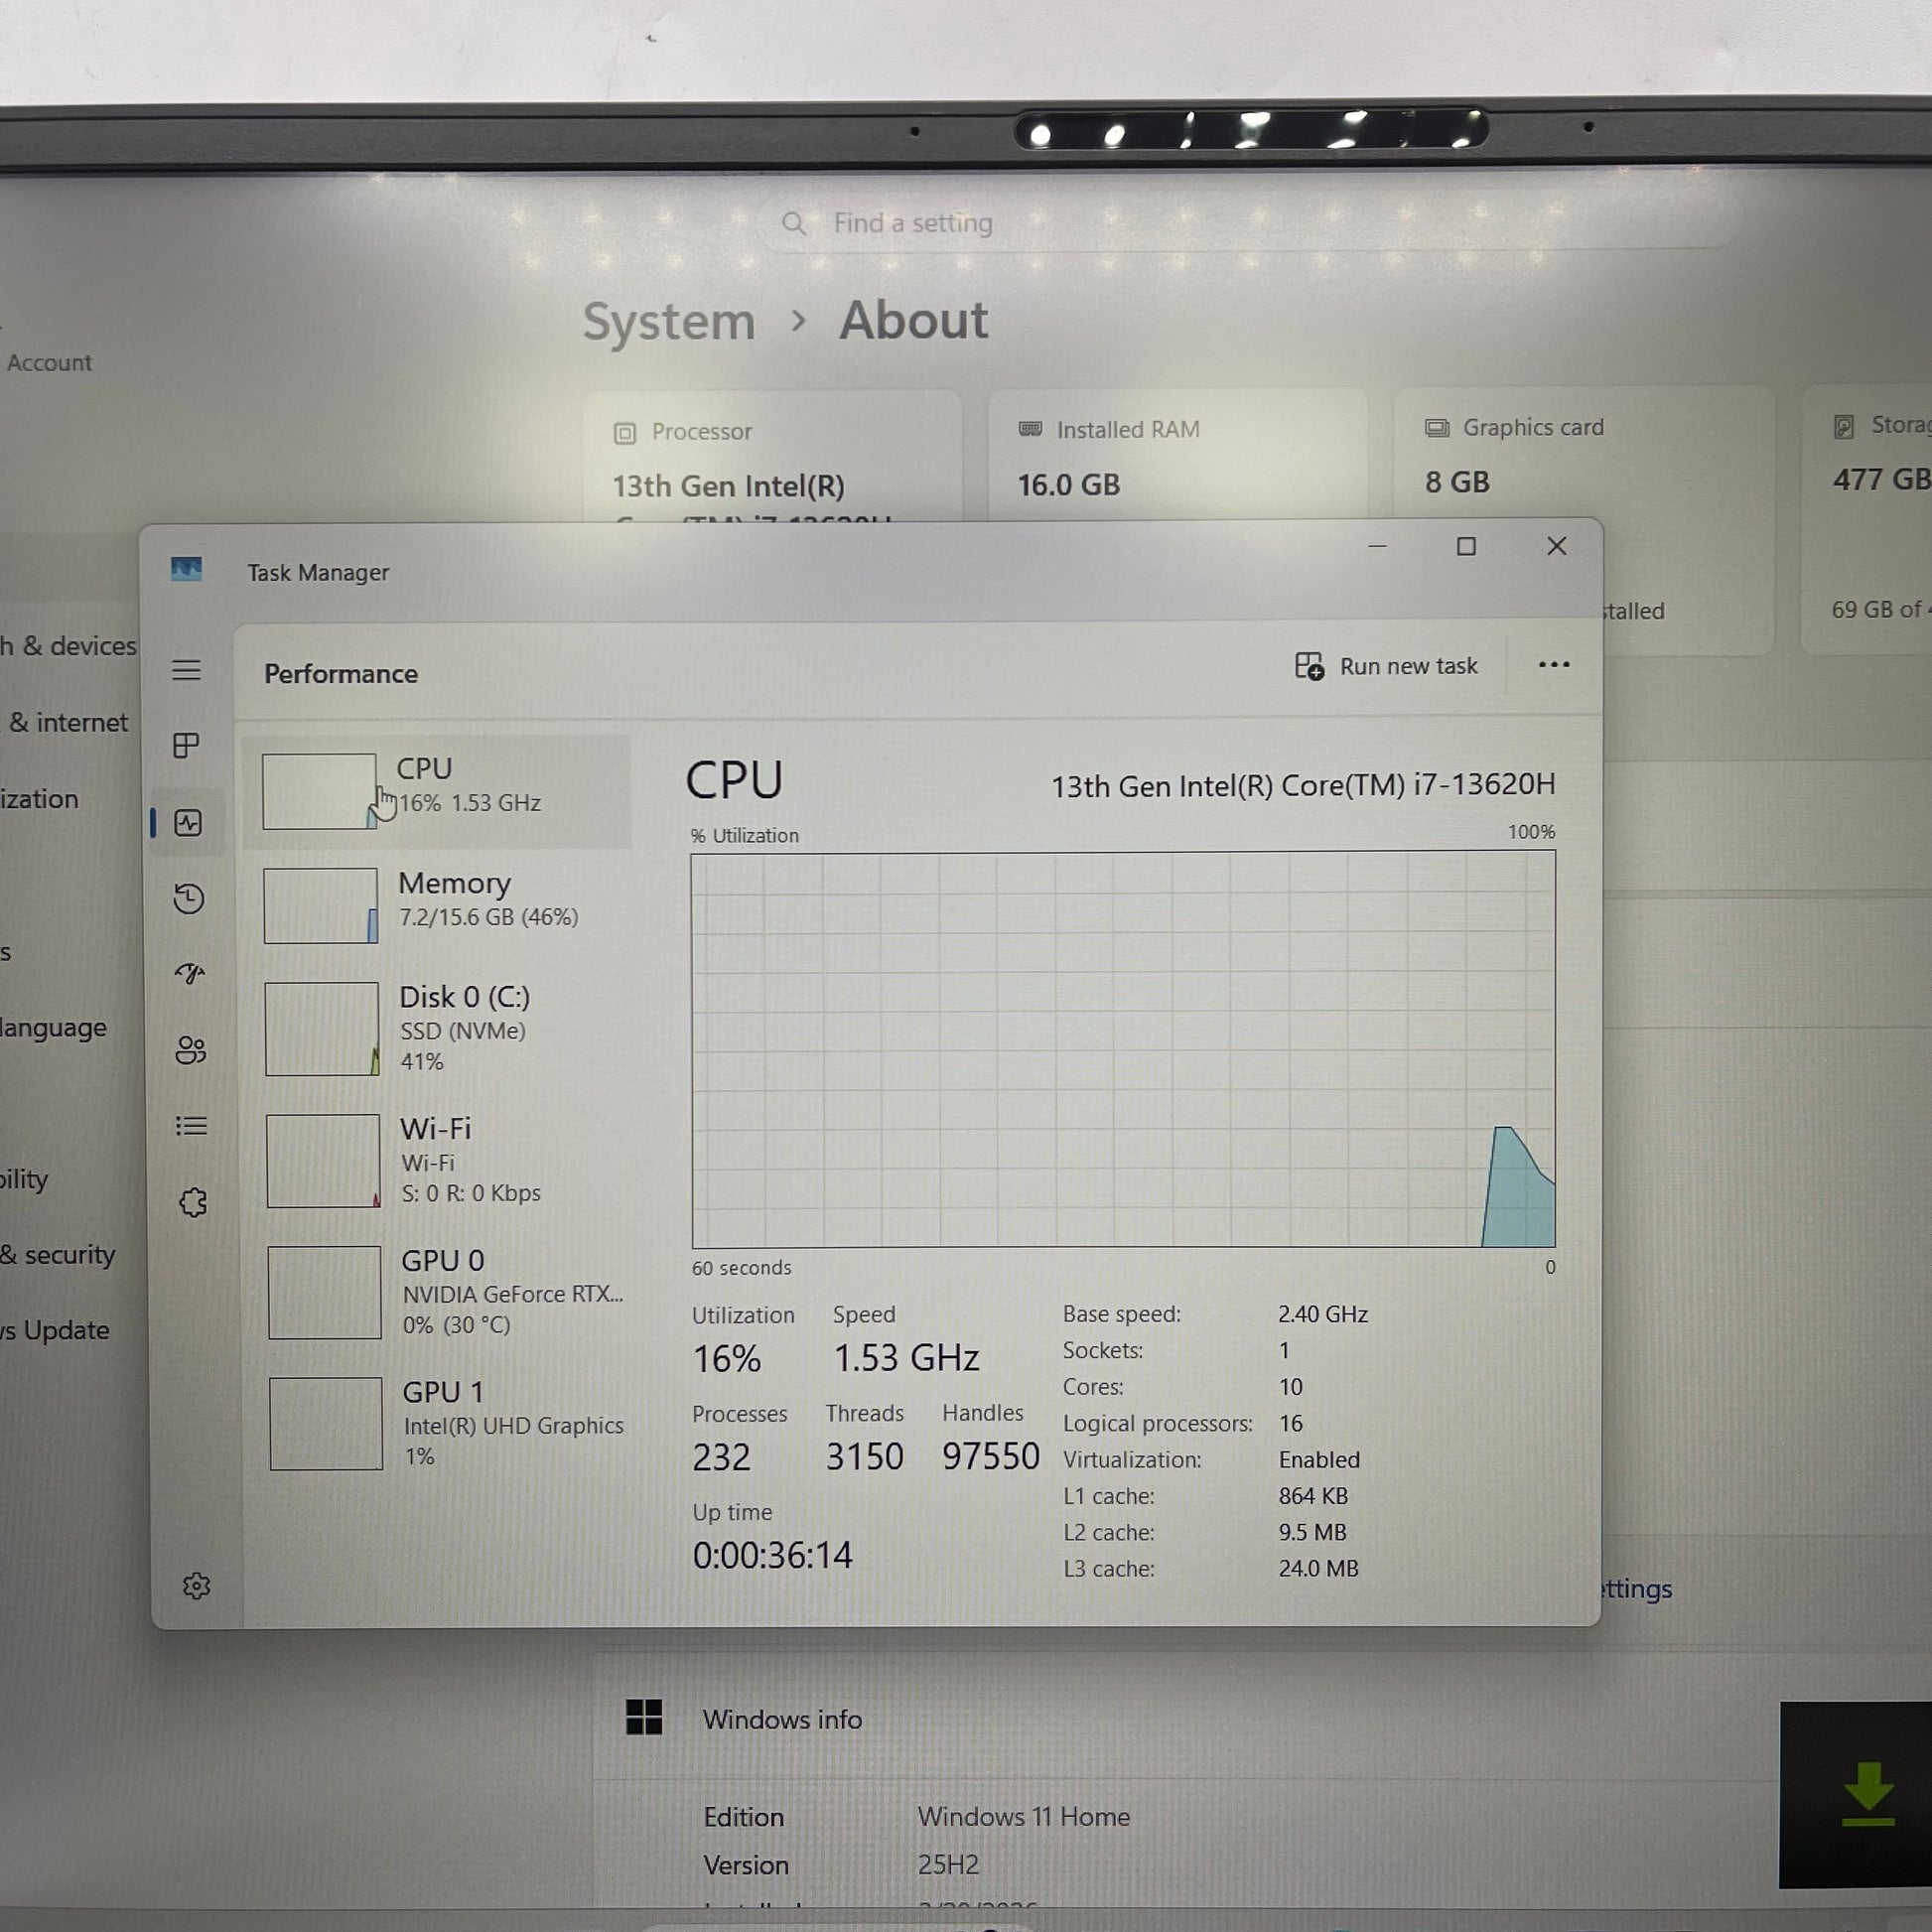Select the Performance page icon
Screen dimensions: 1932x1932
(x=188, y=822)
